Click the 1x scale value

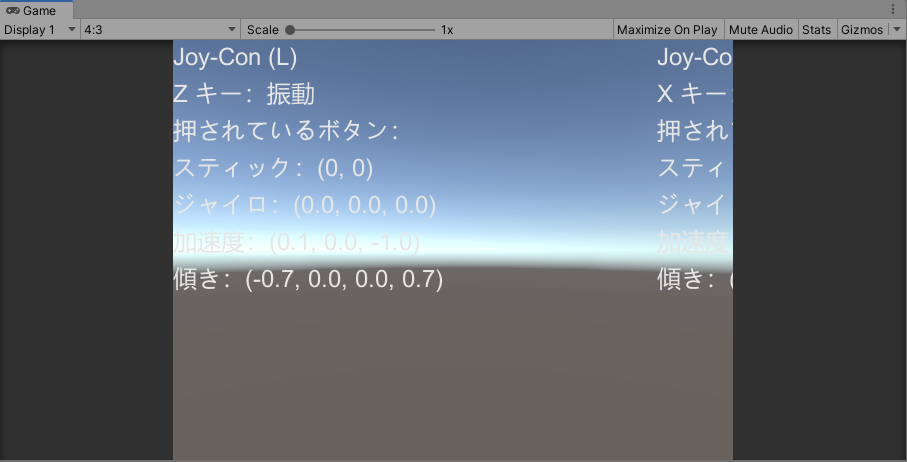[447, 30]
